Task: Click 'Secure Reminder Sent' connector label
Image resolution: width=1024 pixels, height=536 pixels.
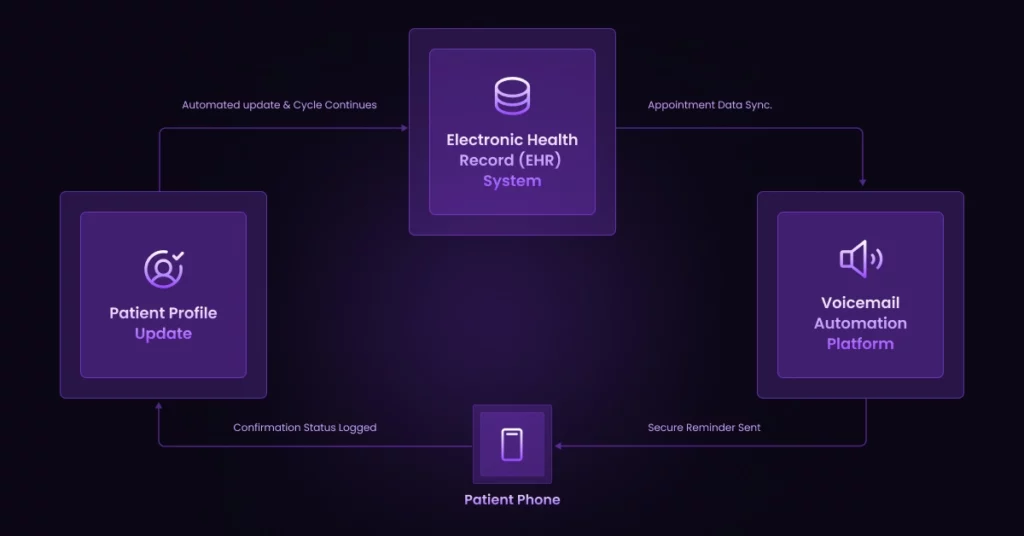Action: (704, 428)
